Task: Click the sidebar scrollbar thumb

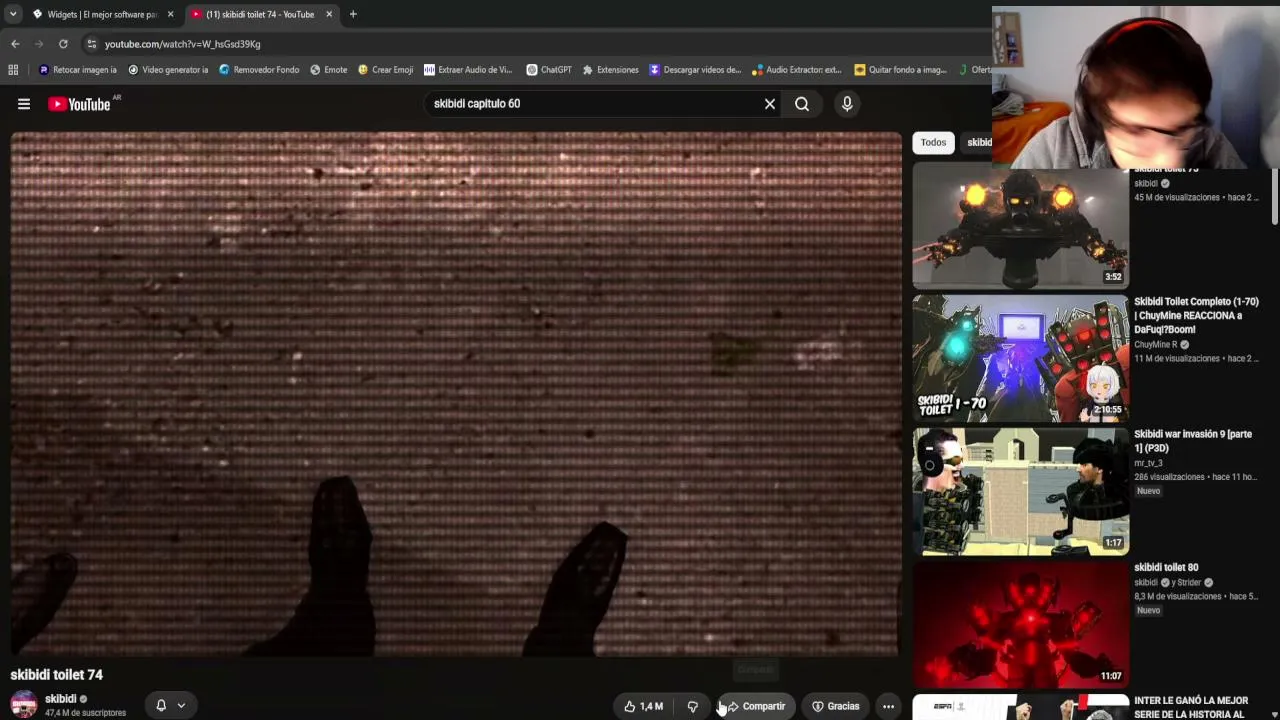Action: [x=1275, y=196]
